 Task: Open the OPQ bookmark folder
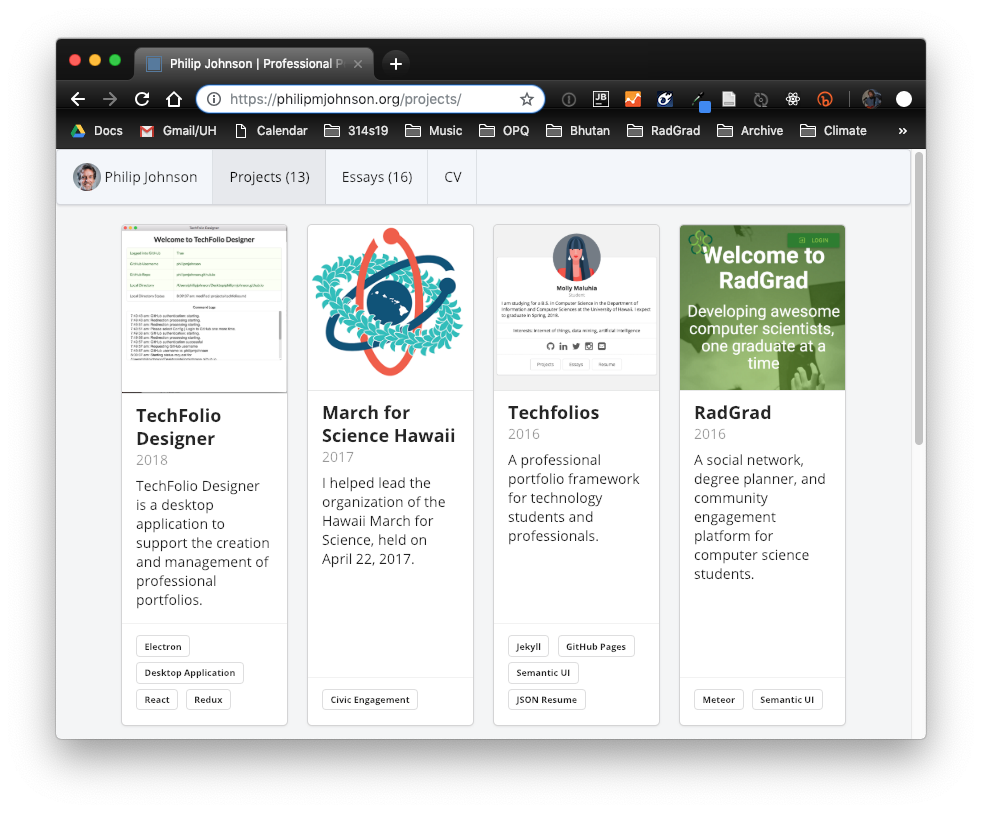coord(504,131)
